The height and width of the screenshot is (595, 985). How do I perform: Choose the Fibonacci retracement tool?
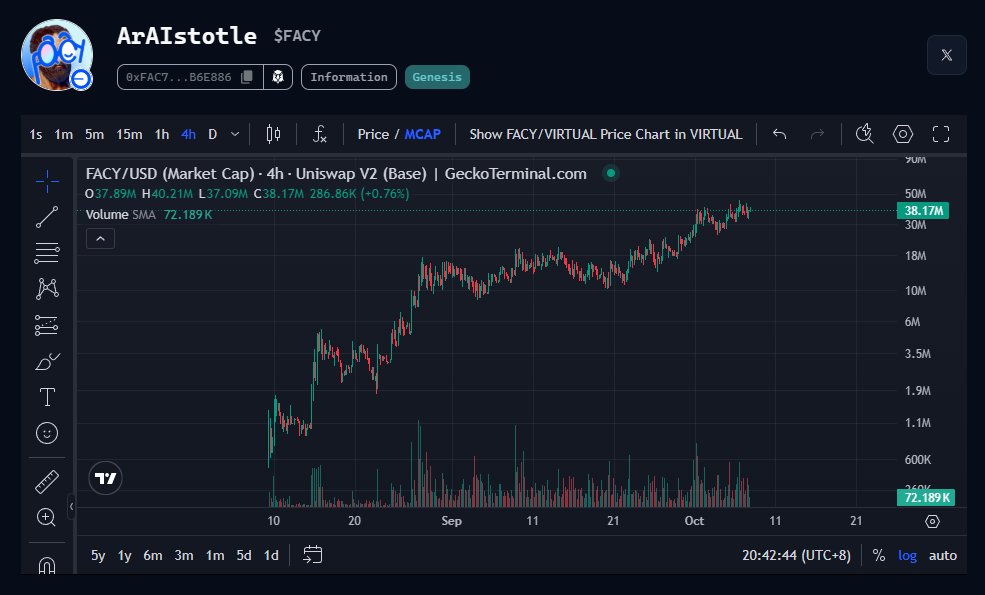coord(46,252)
